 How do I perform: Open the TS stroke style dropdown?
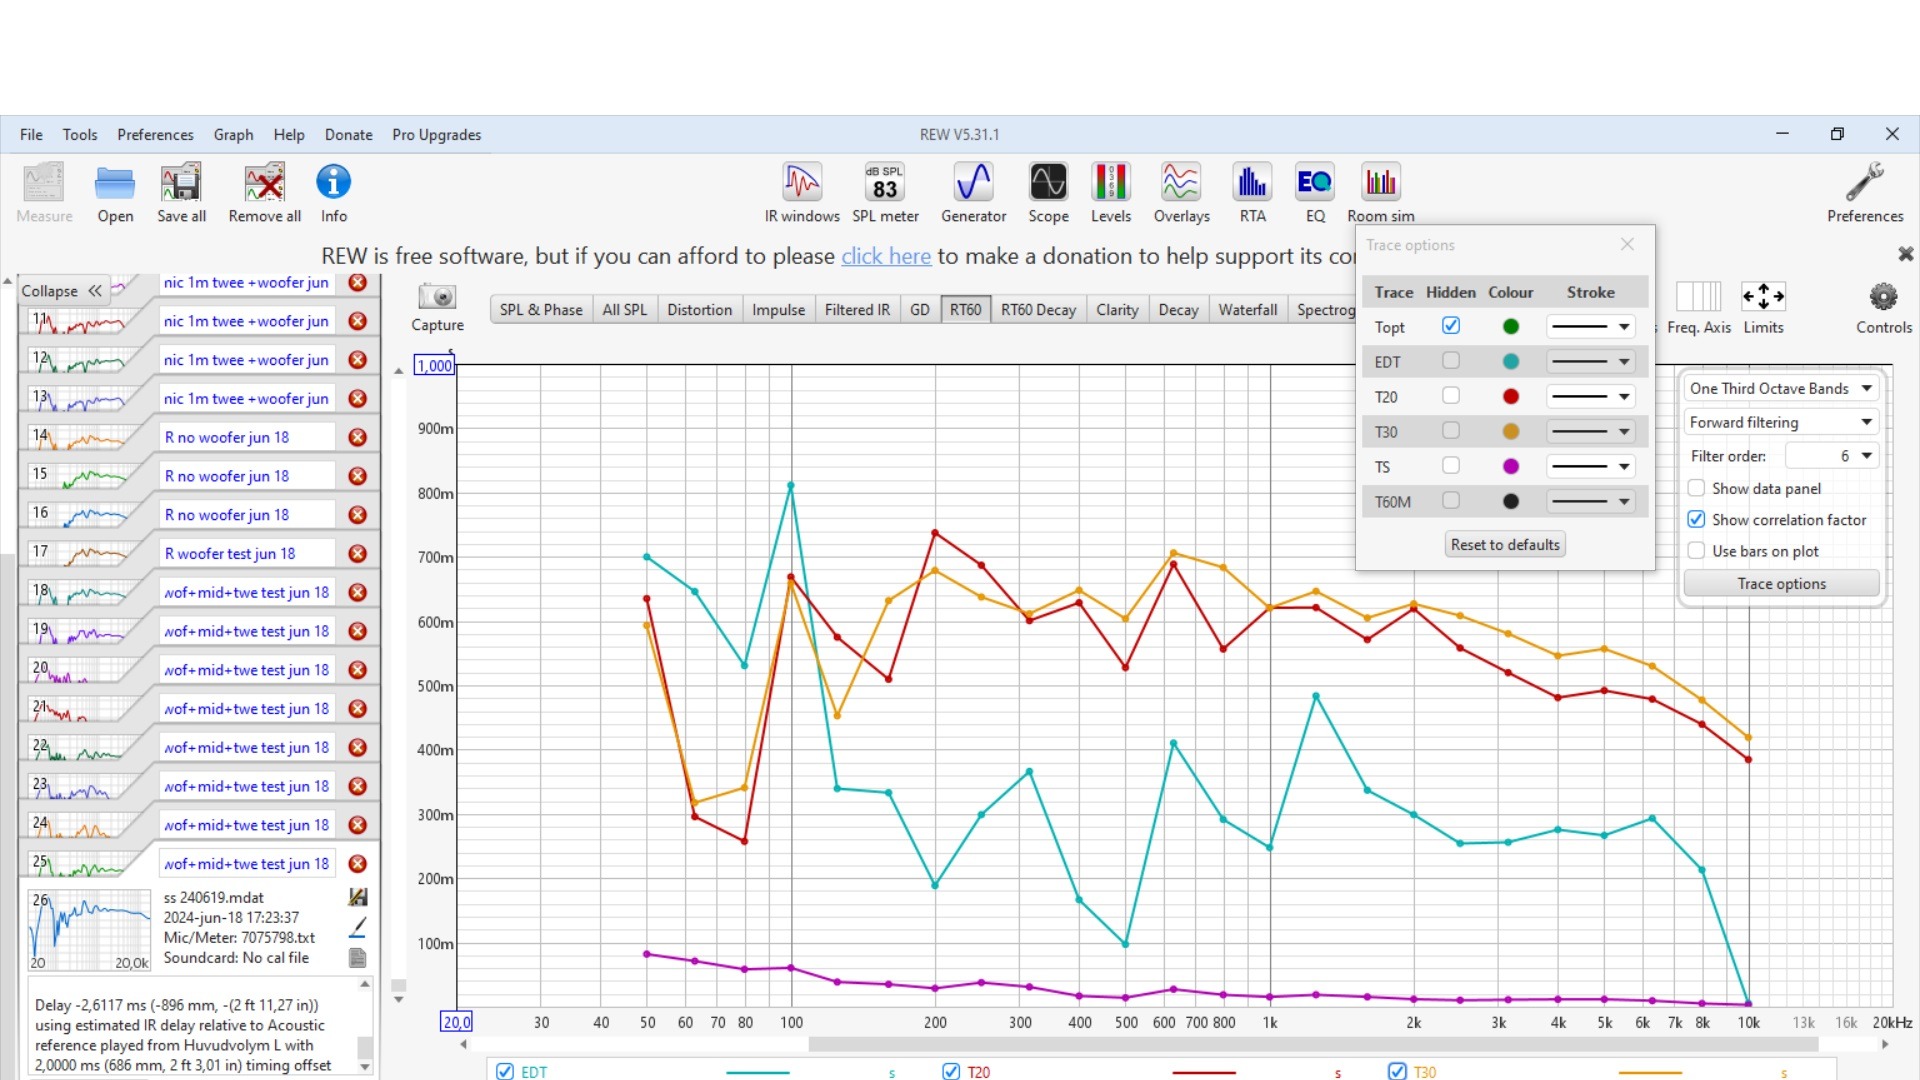(x=1591, y=467)
